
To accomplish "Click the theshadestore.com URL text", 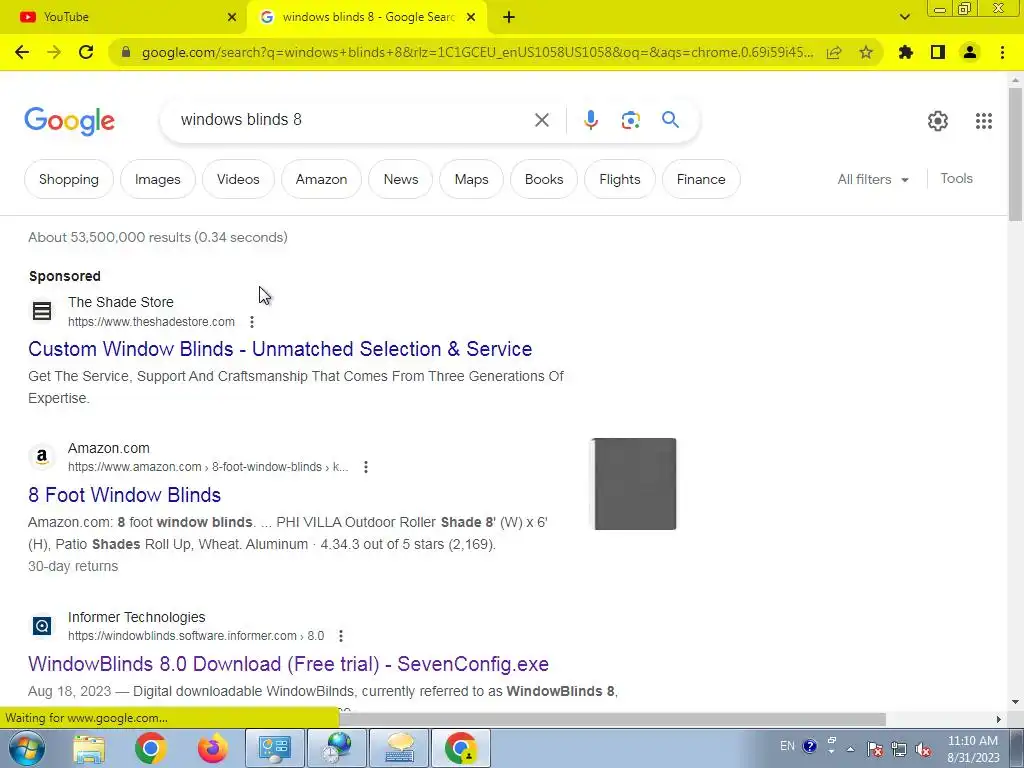I will click(x=151, y=321).
